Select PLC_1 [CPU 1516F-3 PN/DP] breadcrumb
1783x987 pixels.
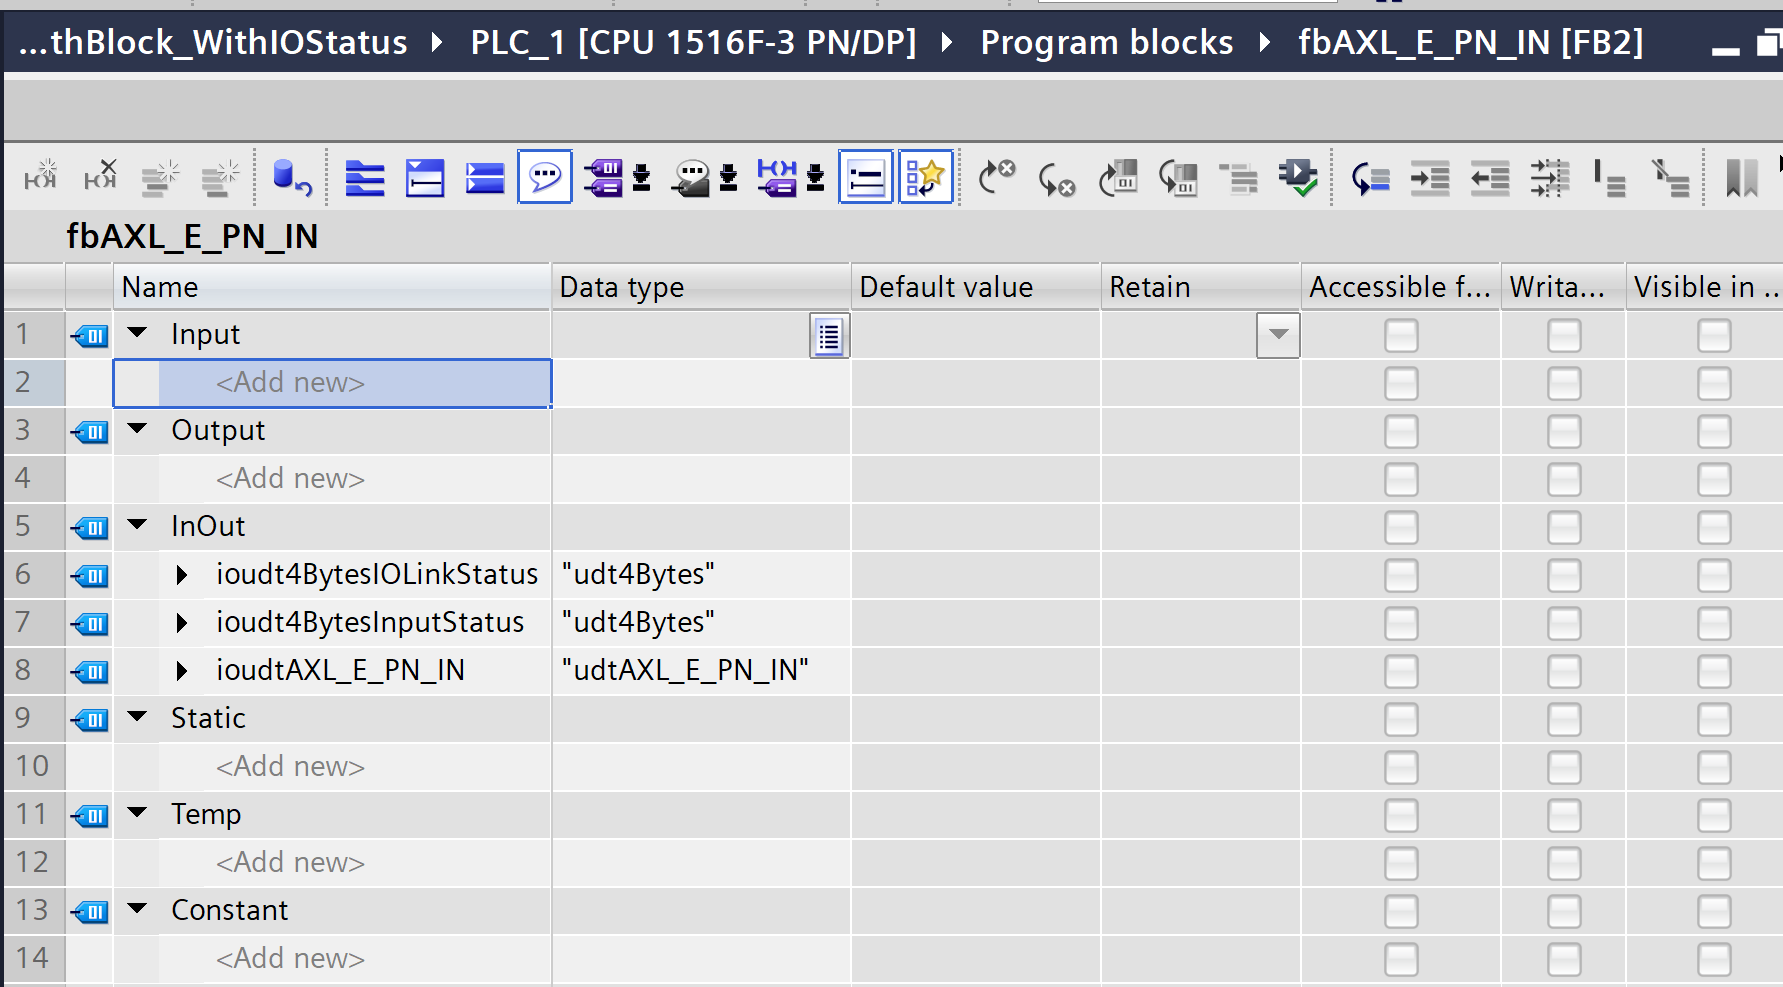(x=693, y=42)
